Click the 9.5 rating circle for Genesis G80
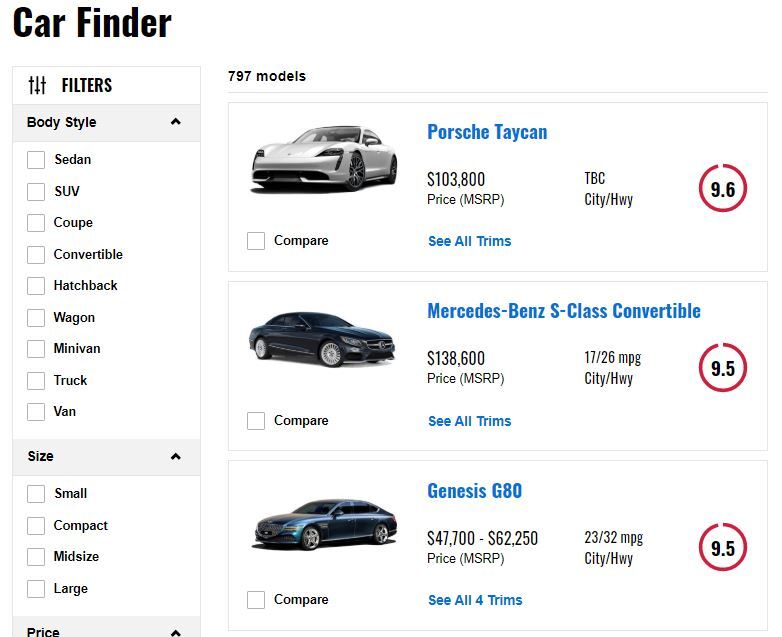This screenshot has height=637, width=782. (722, 548)
